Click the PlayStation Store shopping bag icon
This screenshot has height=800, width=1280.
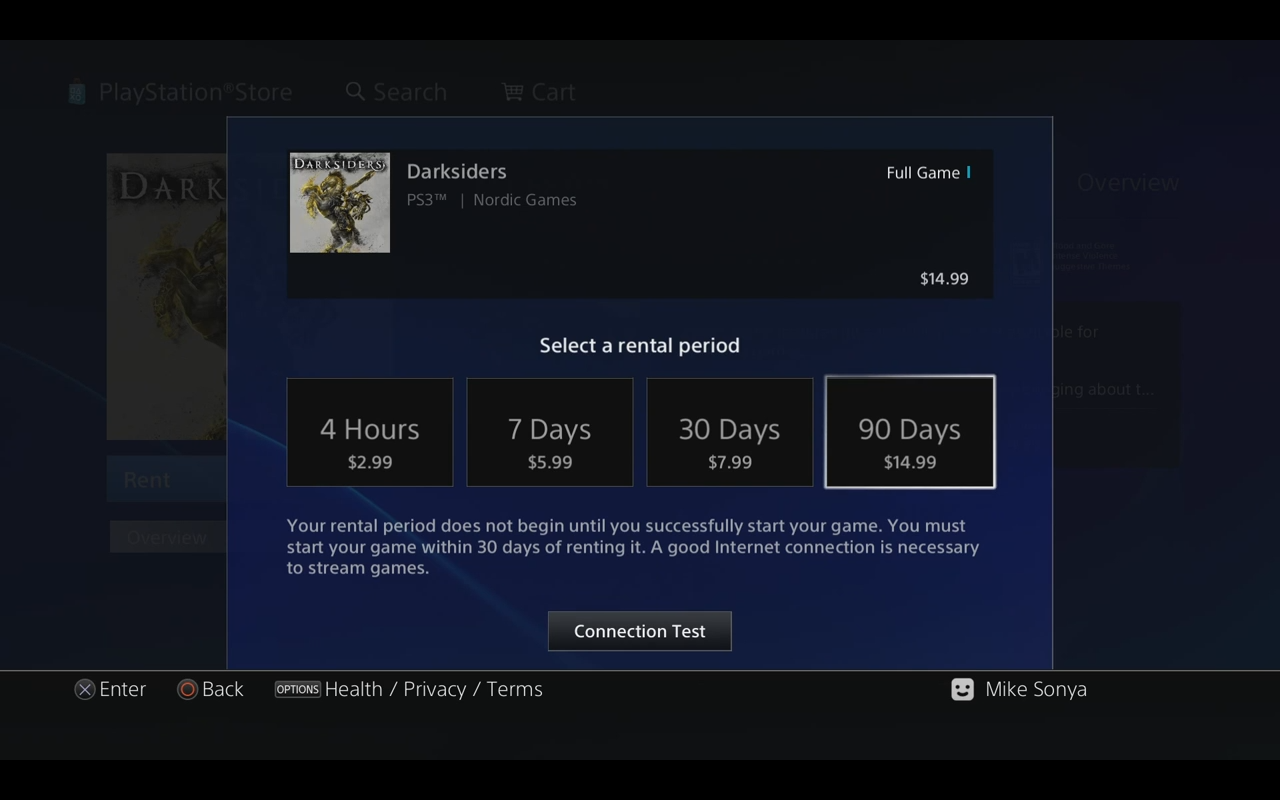[x=77, y=93]
